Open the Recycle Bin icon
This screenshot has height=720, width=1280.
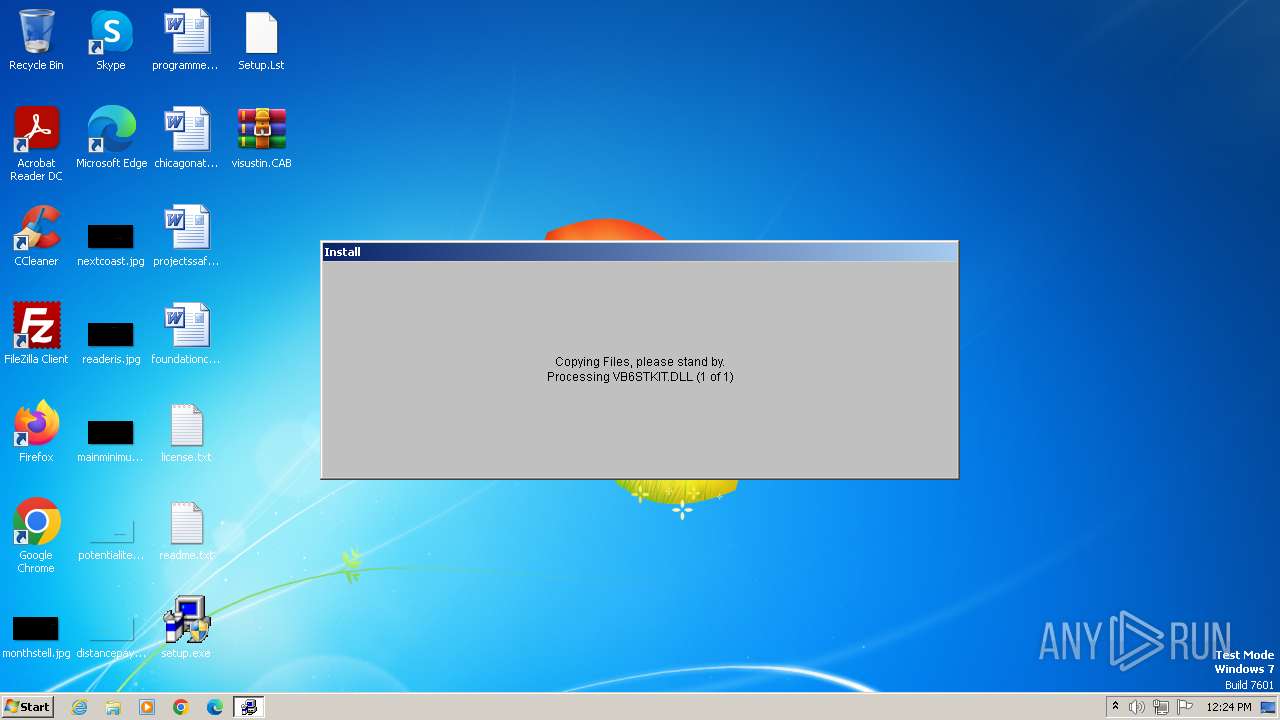click(x=36, y=40)
